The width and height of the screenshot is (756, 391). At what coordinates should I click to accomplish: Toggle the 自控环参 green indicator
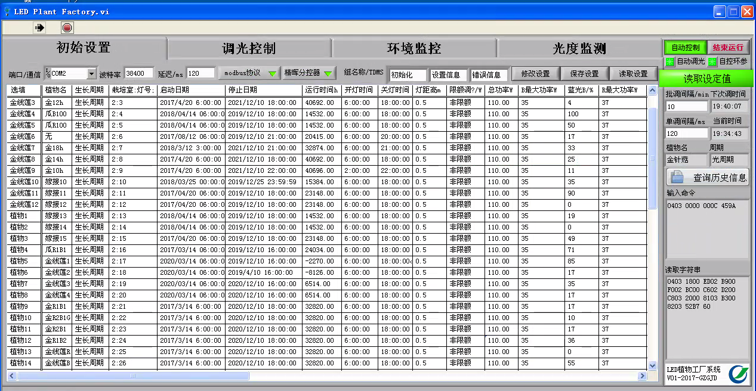point(712,62)
